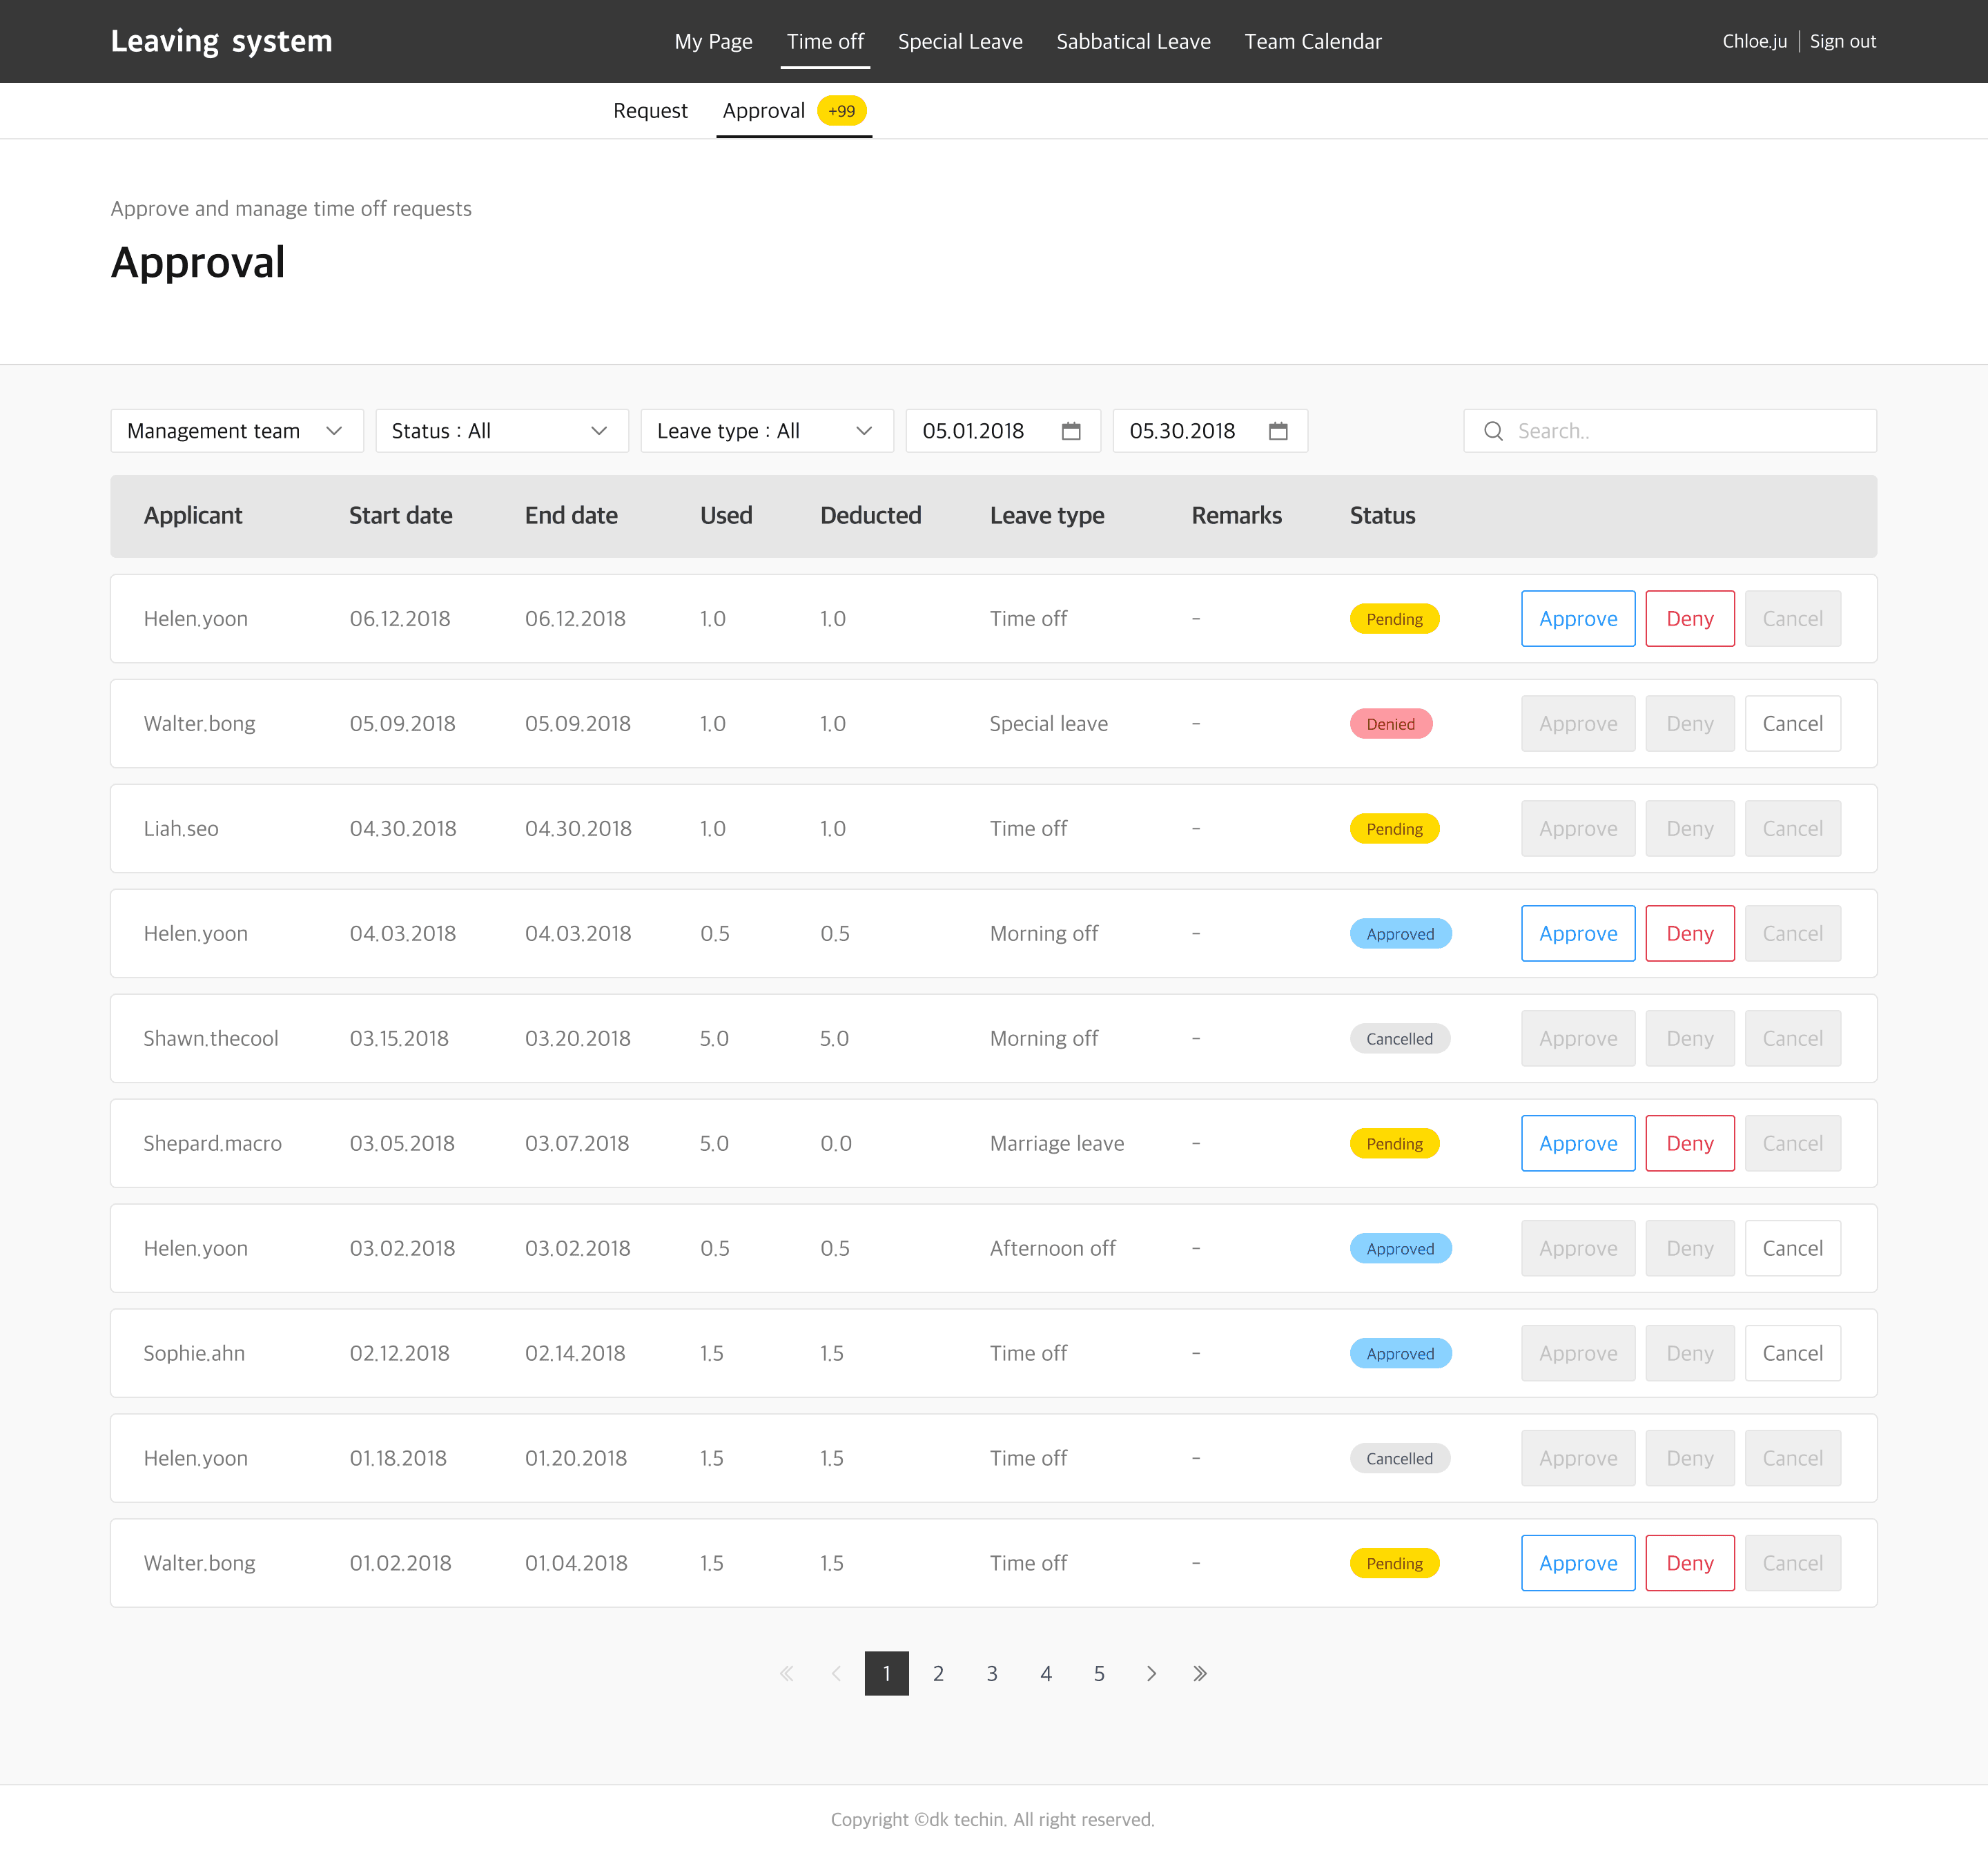1988x1853 pixels.
Task: Go to previous page arrow
Action: click(836, 1673)
